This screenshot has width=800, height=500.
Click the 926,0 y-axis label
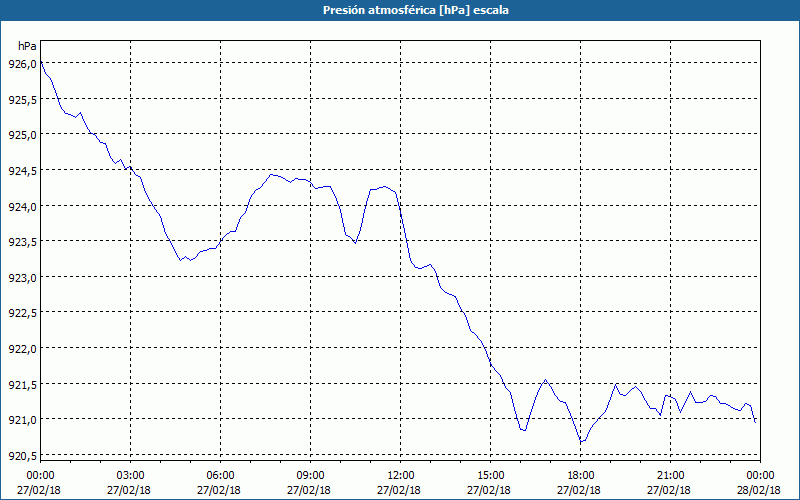pyautogui.click(x=22, y=64)
